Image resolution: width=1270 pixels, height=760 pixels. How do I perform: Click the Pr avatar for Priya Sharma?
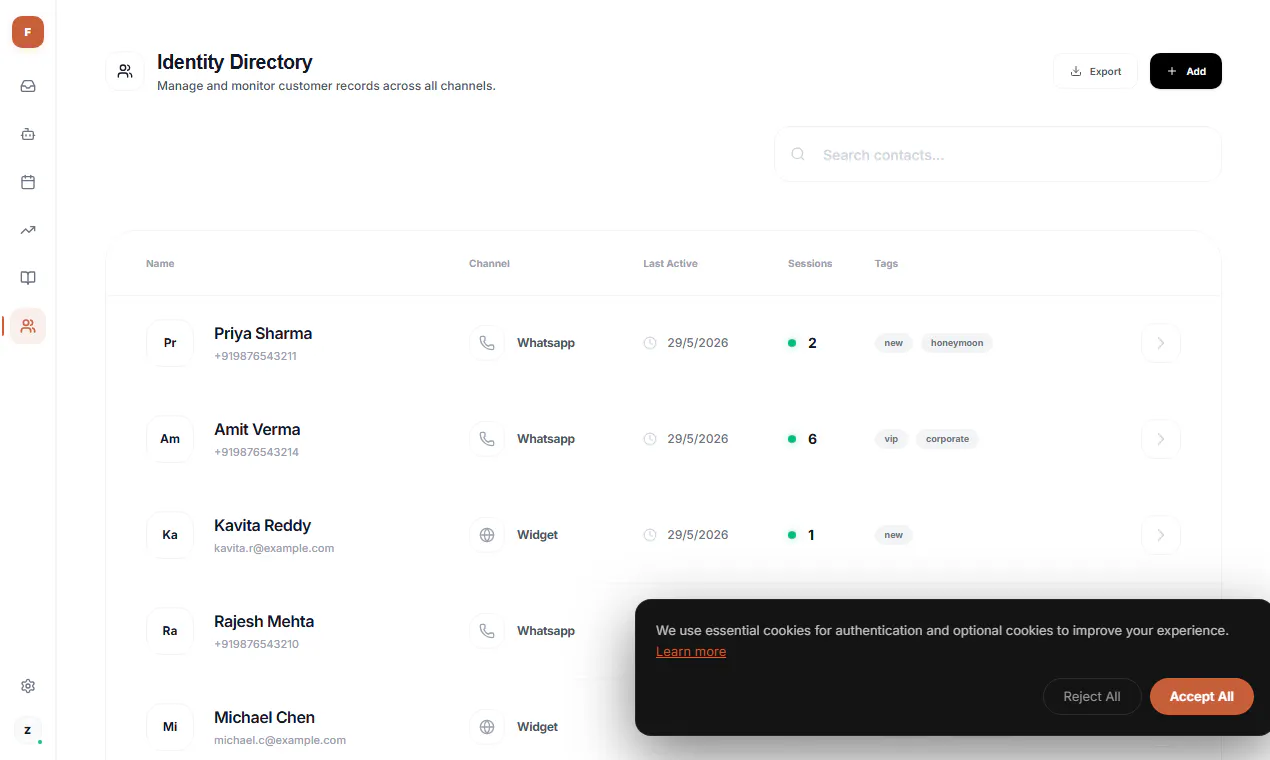coord(170,343)
